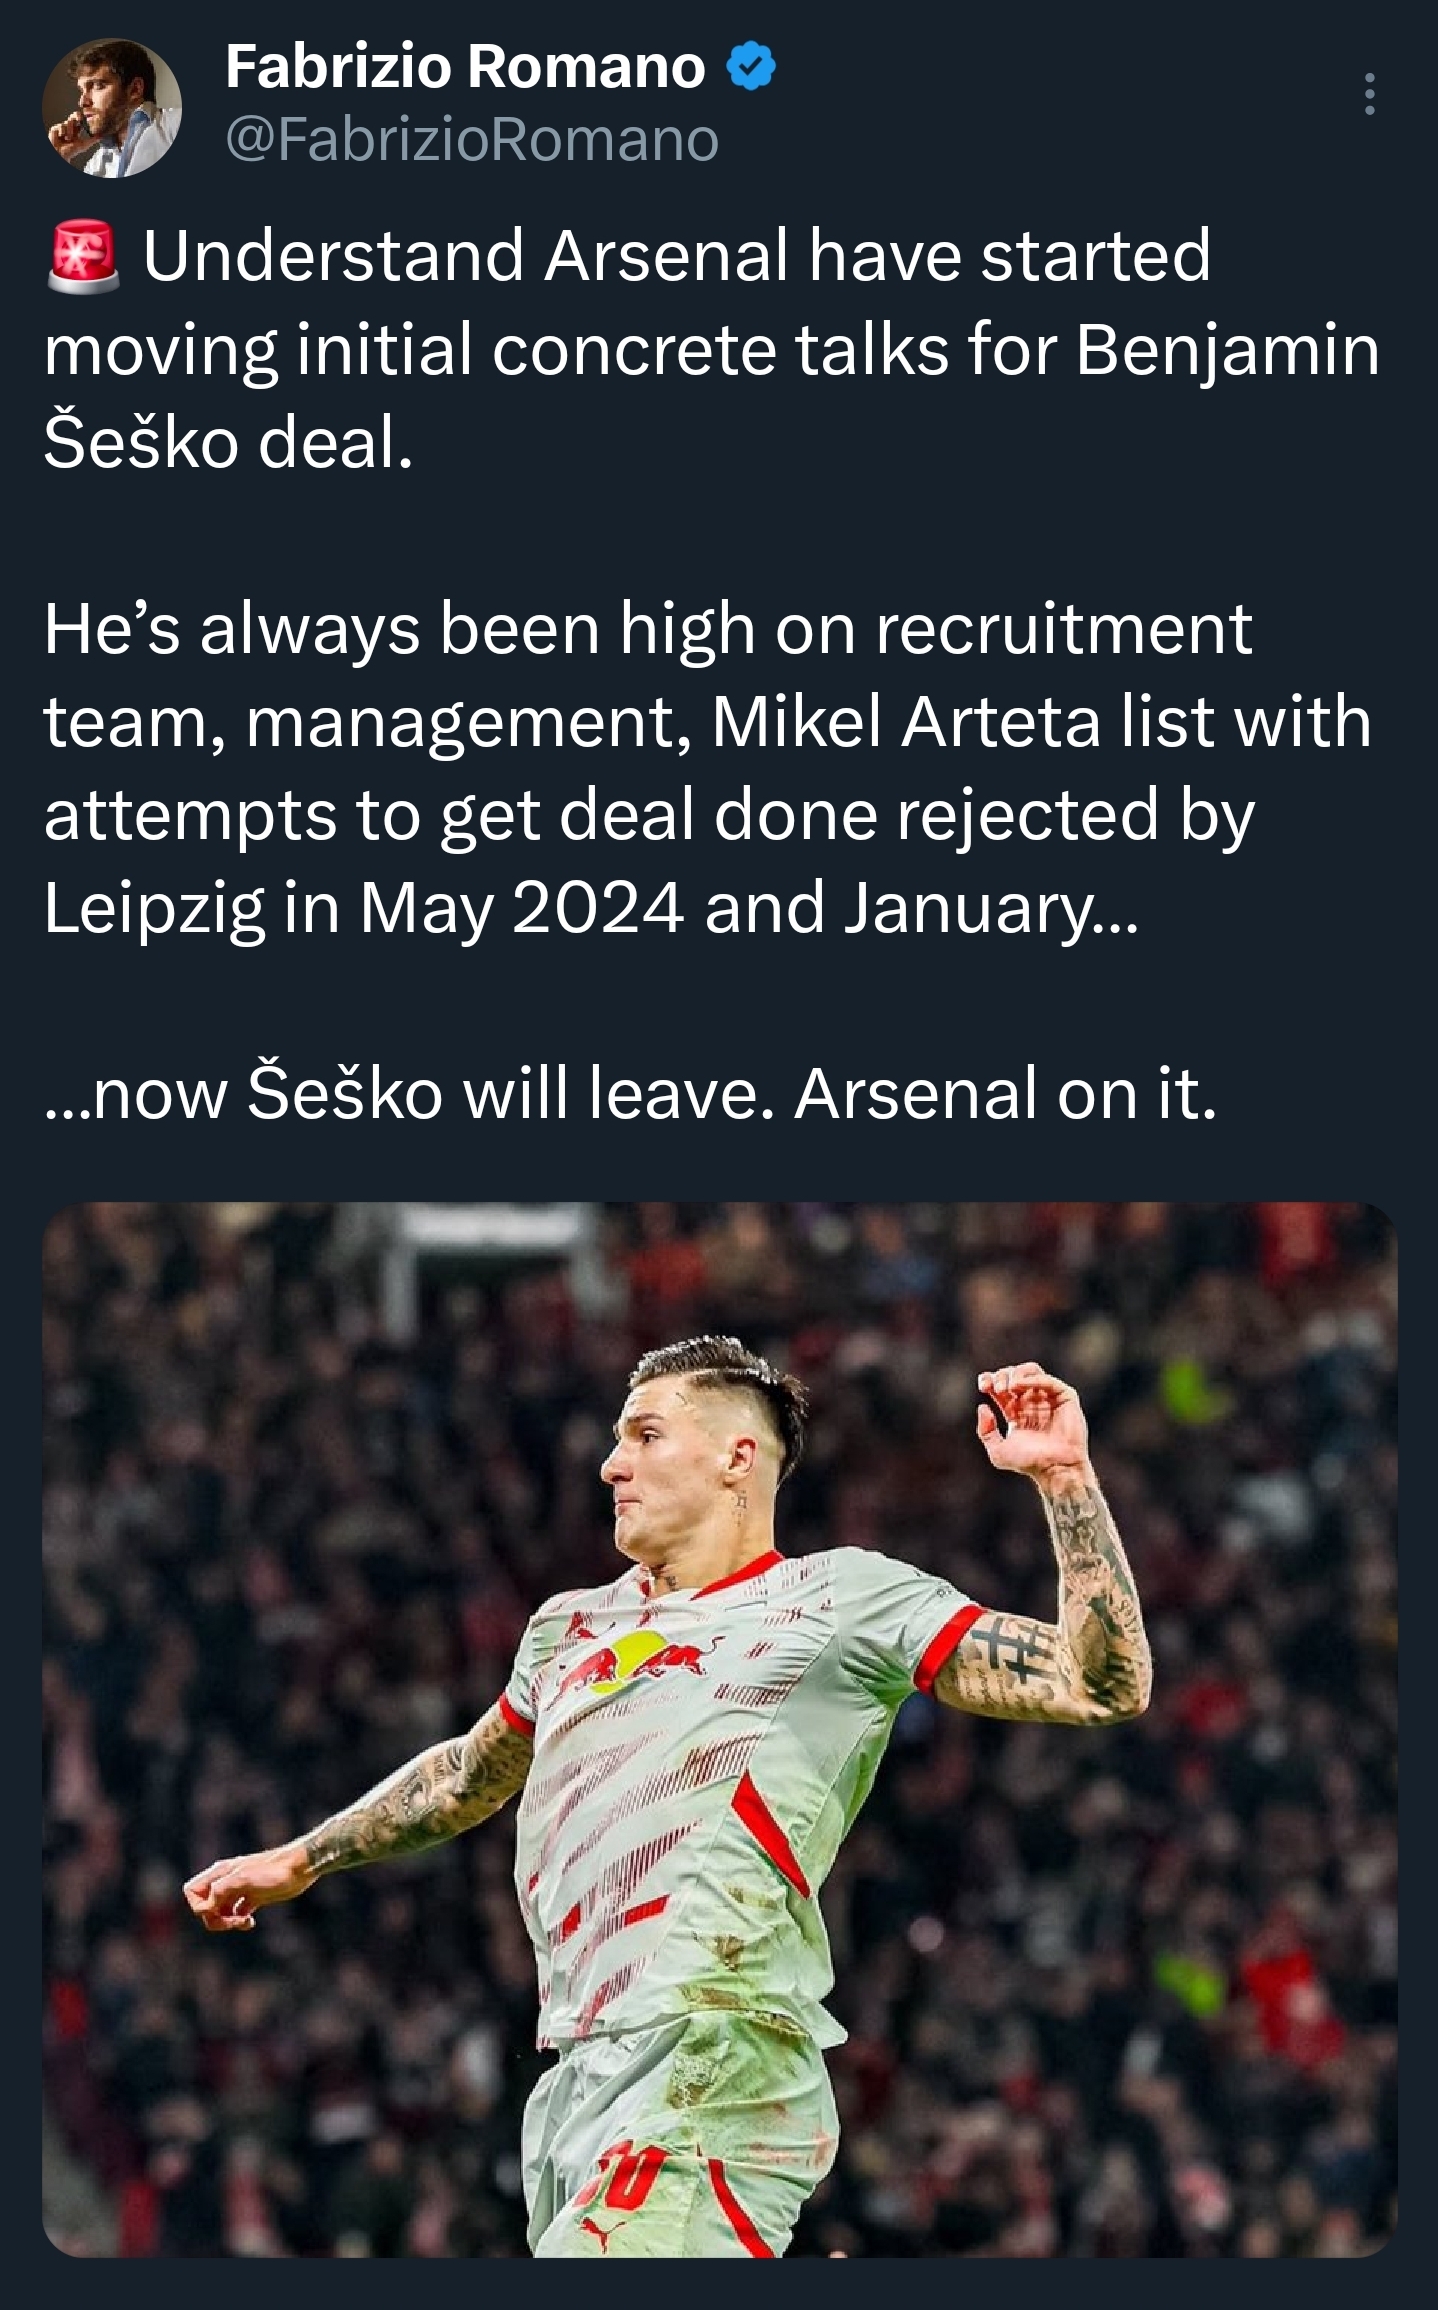The width and height of the screenshot is (1438, 2310).
Task: Tap the 'May 2024' text
Action: pyautogui.click(x=522, y=910)
